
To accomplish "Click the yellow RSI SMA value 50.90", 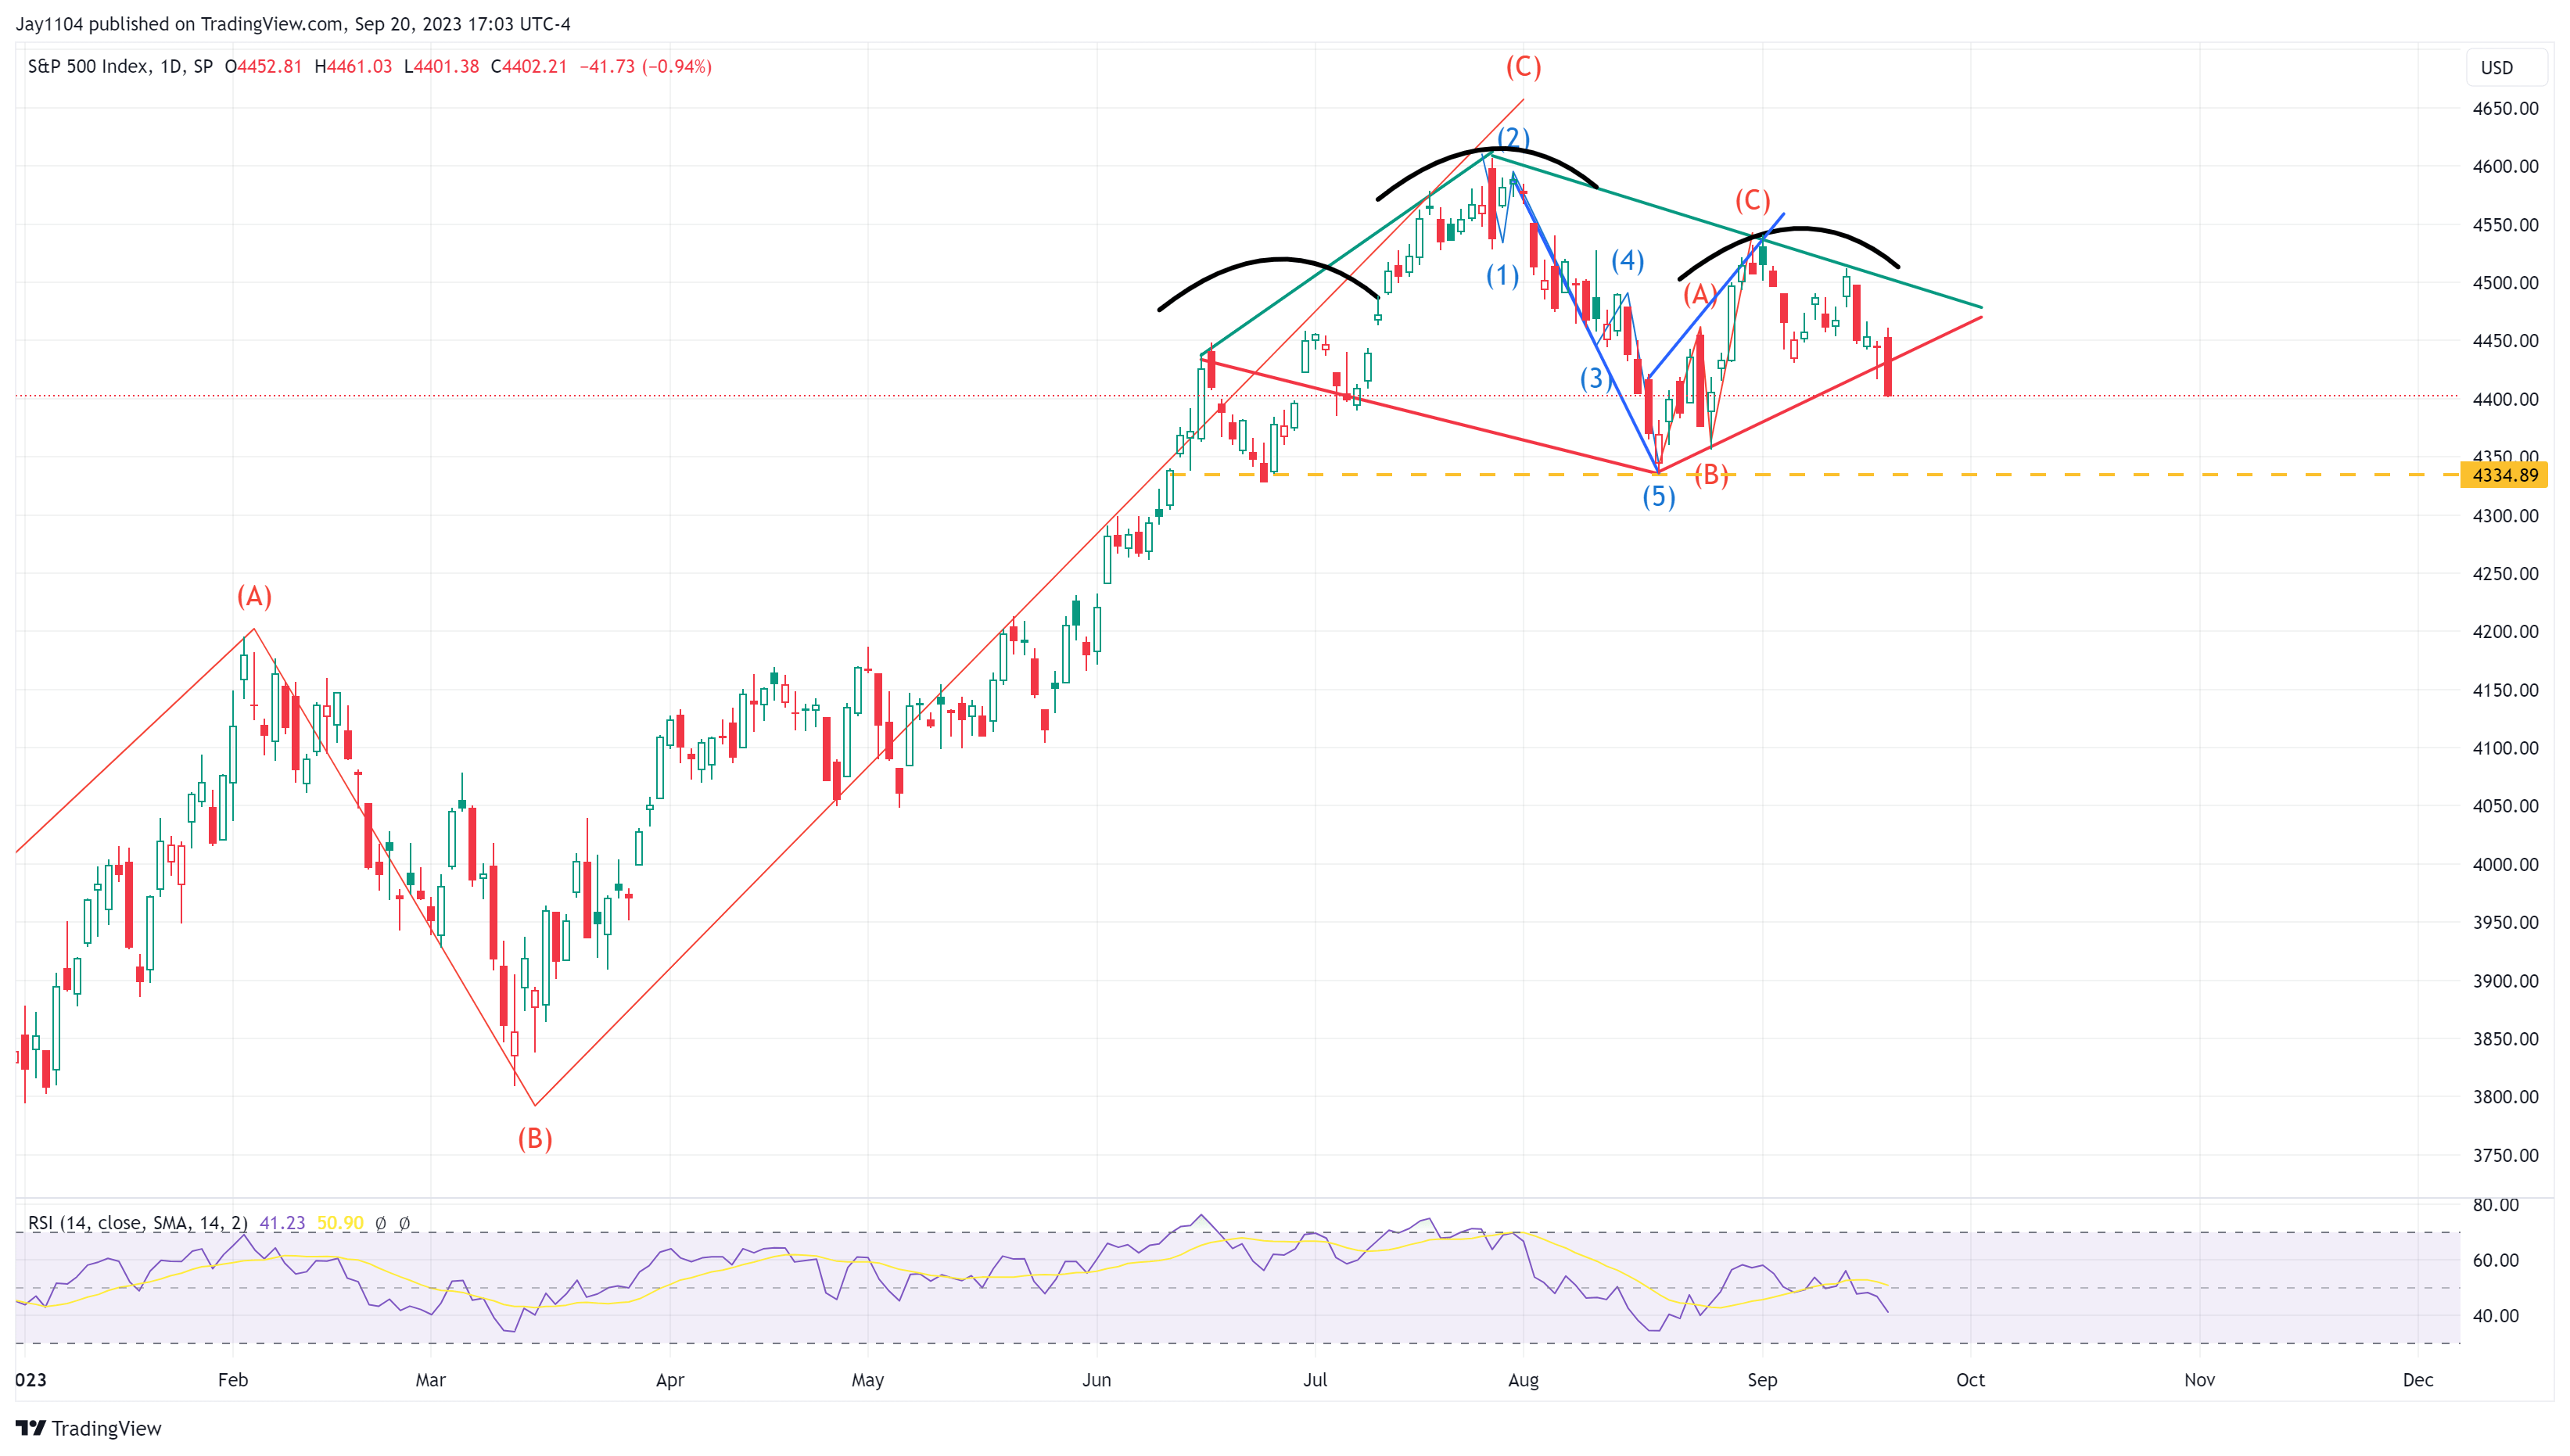I will (340, 1222).
